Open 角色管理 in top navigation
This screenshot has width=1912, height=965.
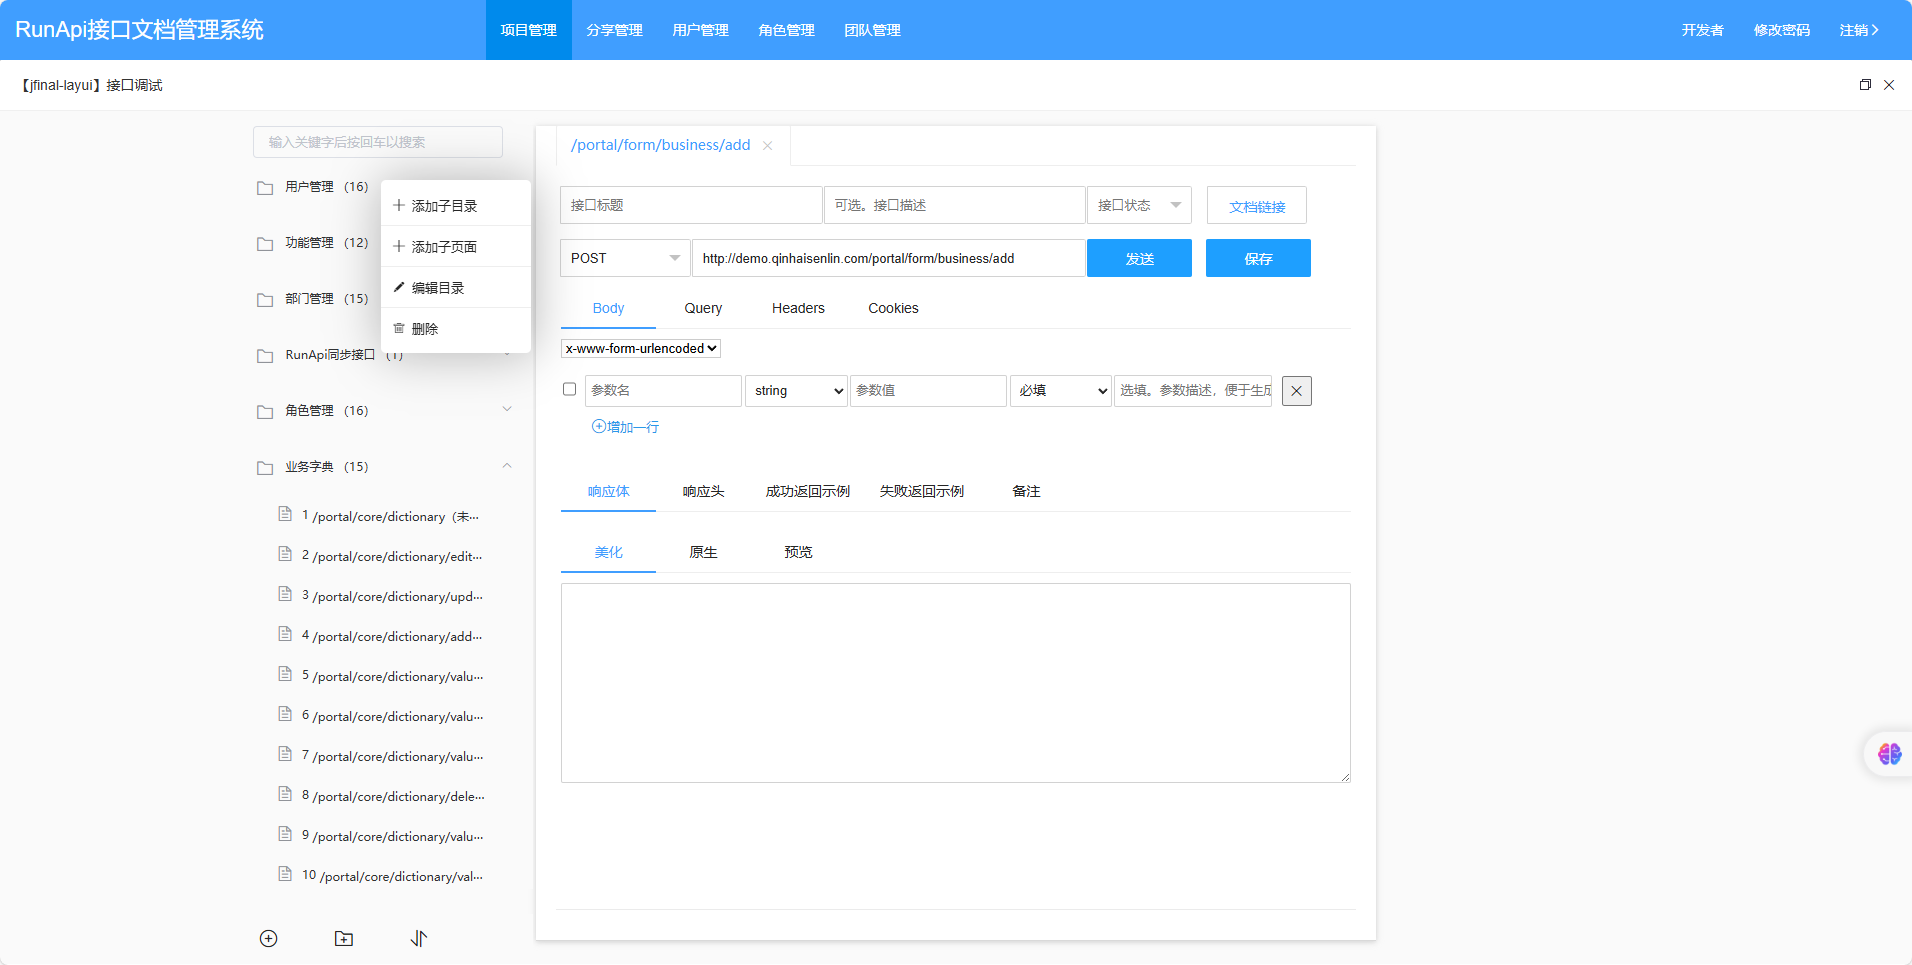tap(787, 30)
